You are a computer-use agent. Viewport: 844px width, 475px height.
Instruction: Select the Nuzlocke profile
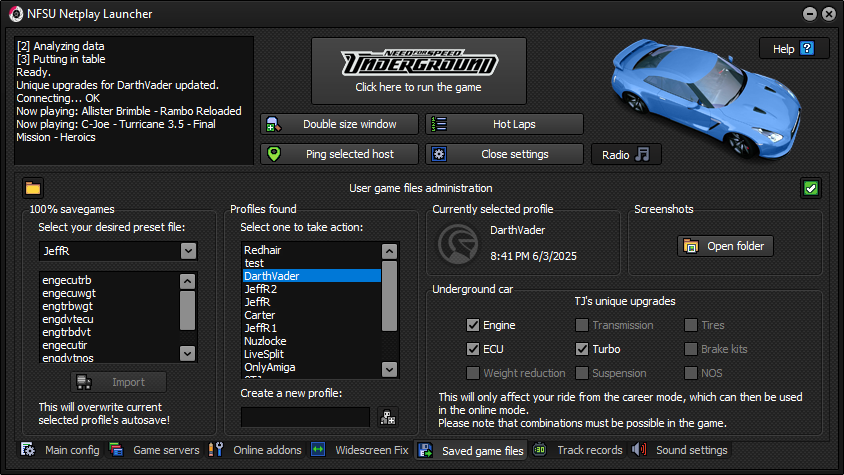(312, 341)
